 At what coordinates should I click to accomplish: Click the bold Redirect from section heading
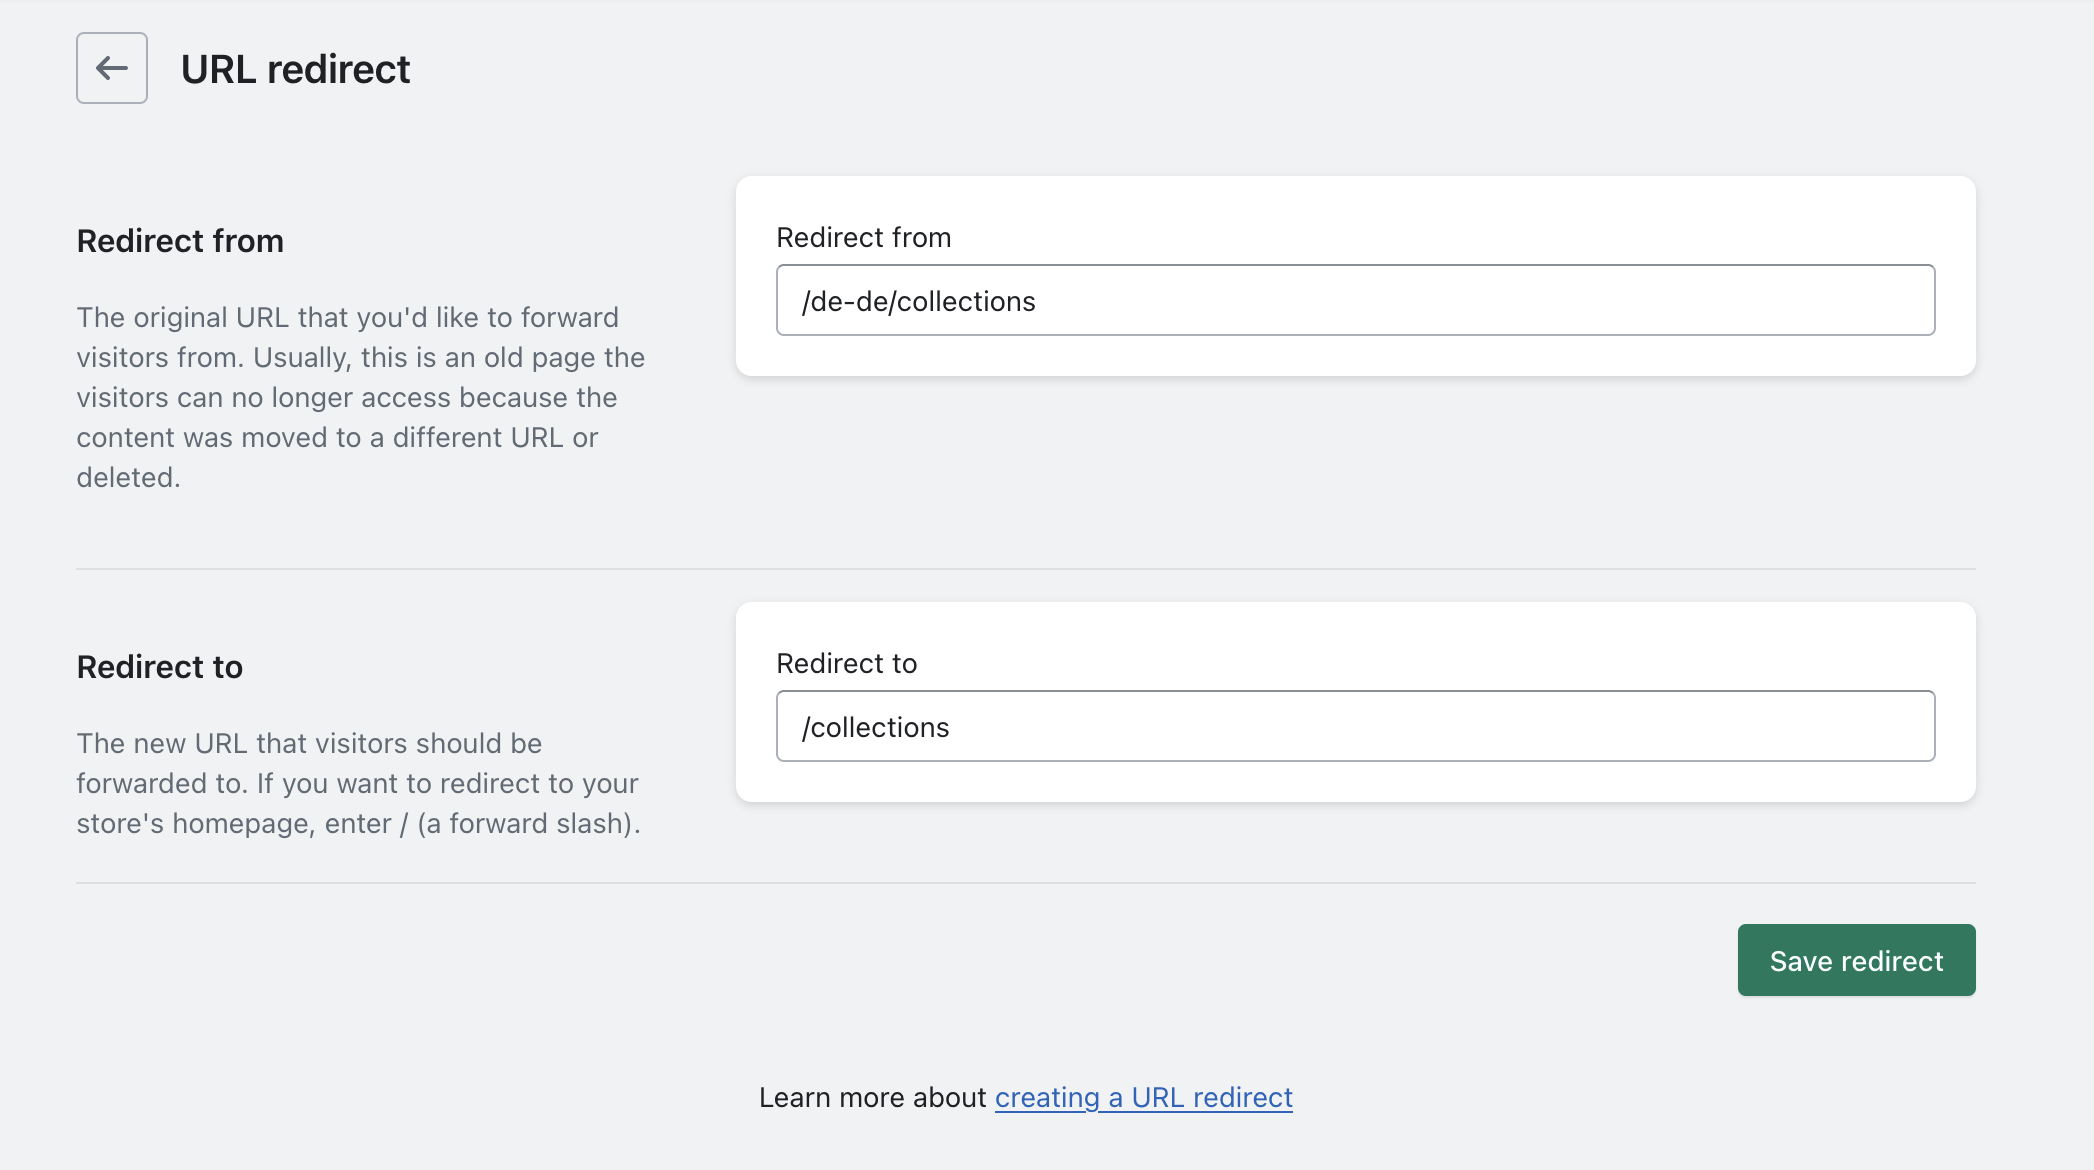[x=180, y=241]
